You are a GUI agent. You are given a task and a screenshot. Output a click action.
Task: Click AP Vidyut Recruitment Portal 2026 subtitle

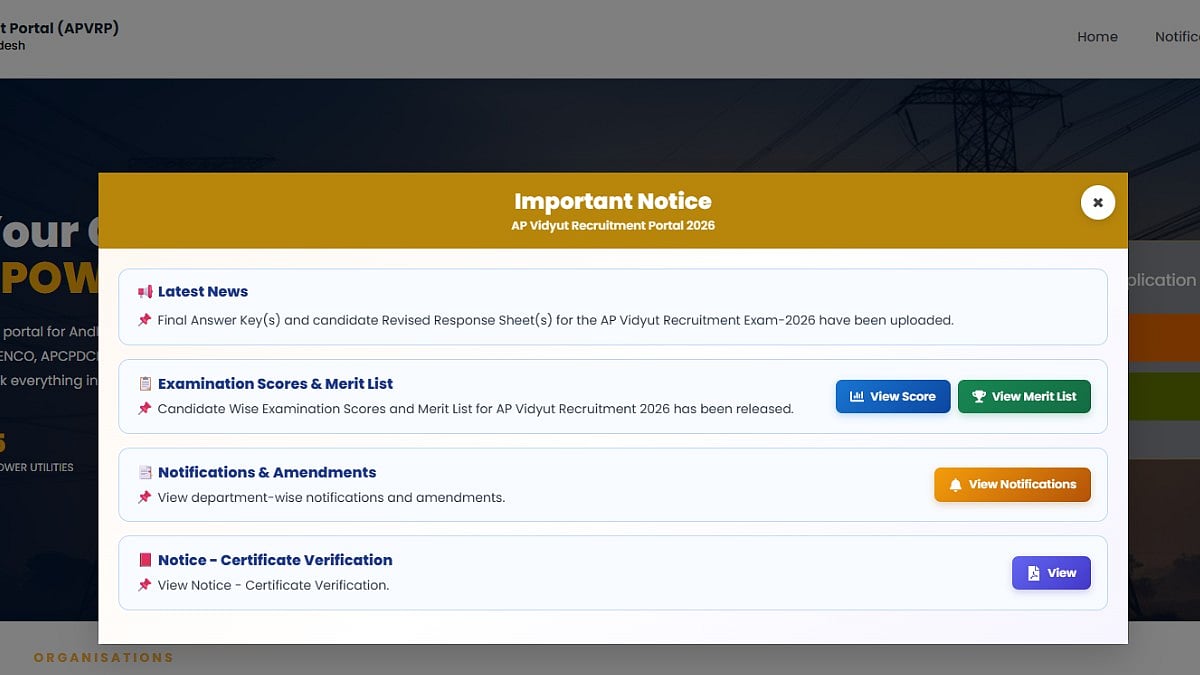point(613,226)
